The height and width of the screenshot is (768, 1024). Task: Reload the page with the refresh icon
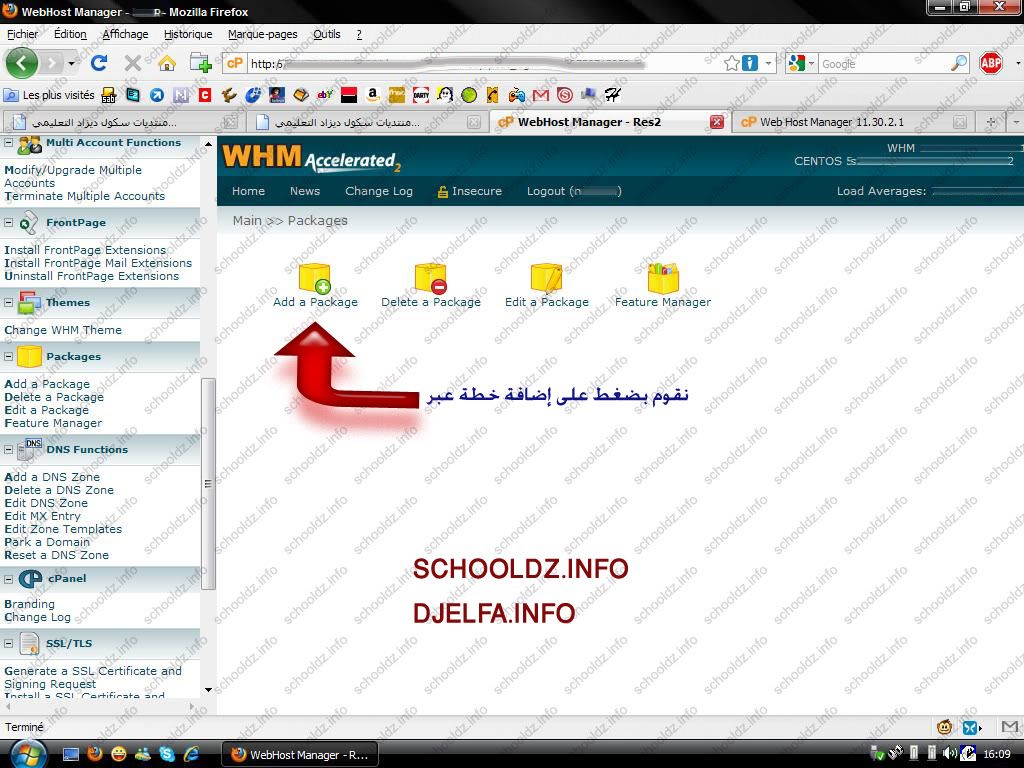[x=99, y=63]
